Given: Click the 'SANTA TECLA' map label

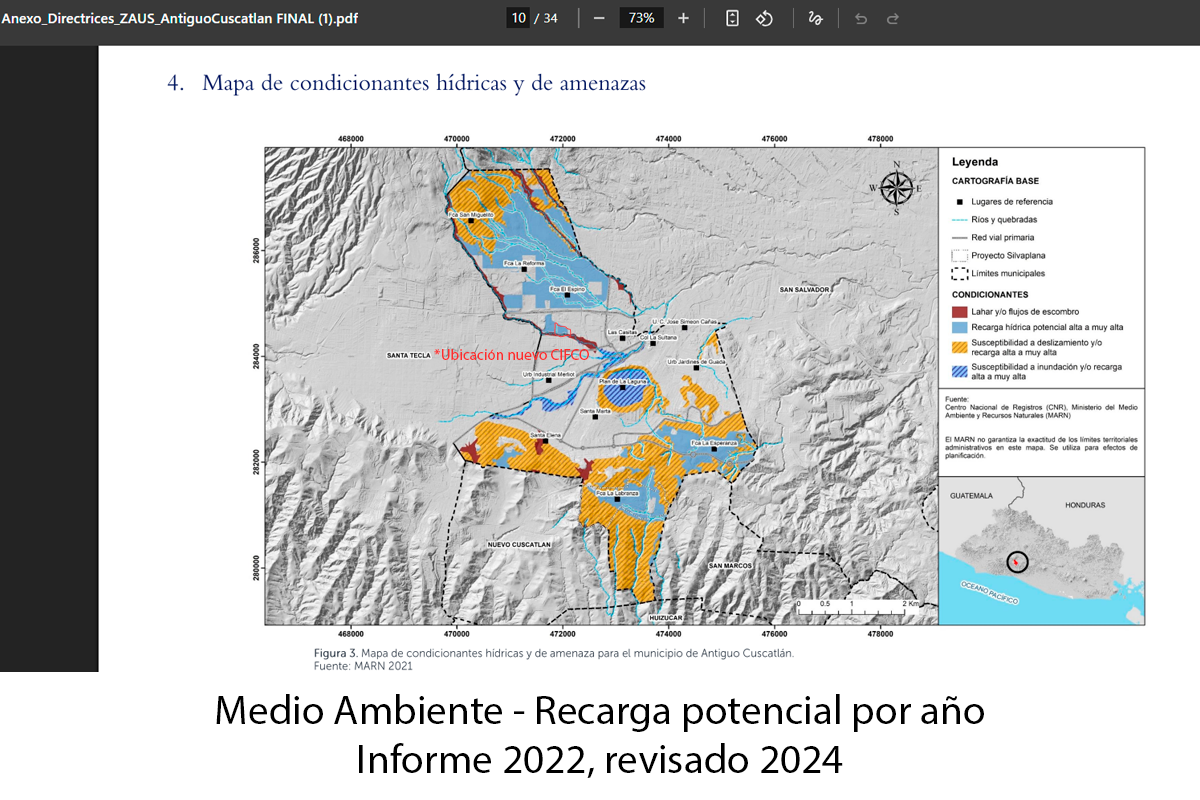Looking at the screenshot, I should coord(407,355).
